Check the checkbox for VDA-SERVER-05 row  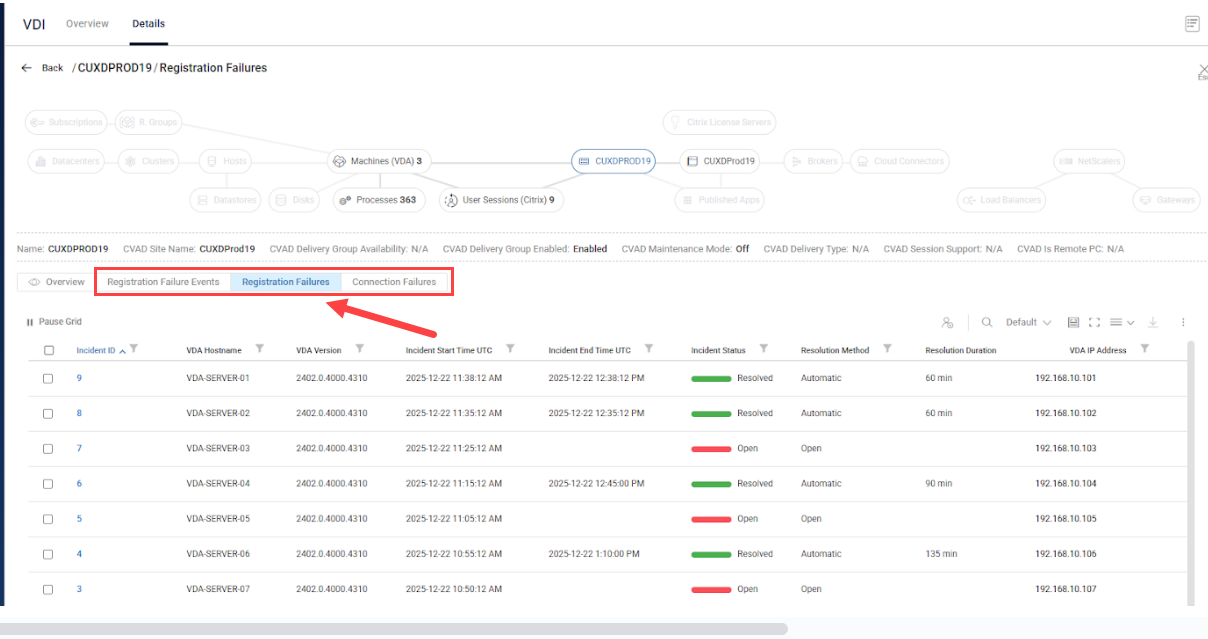[x=47, y=518]
